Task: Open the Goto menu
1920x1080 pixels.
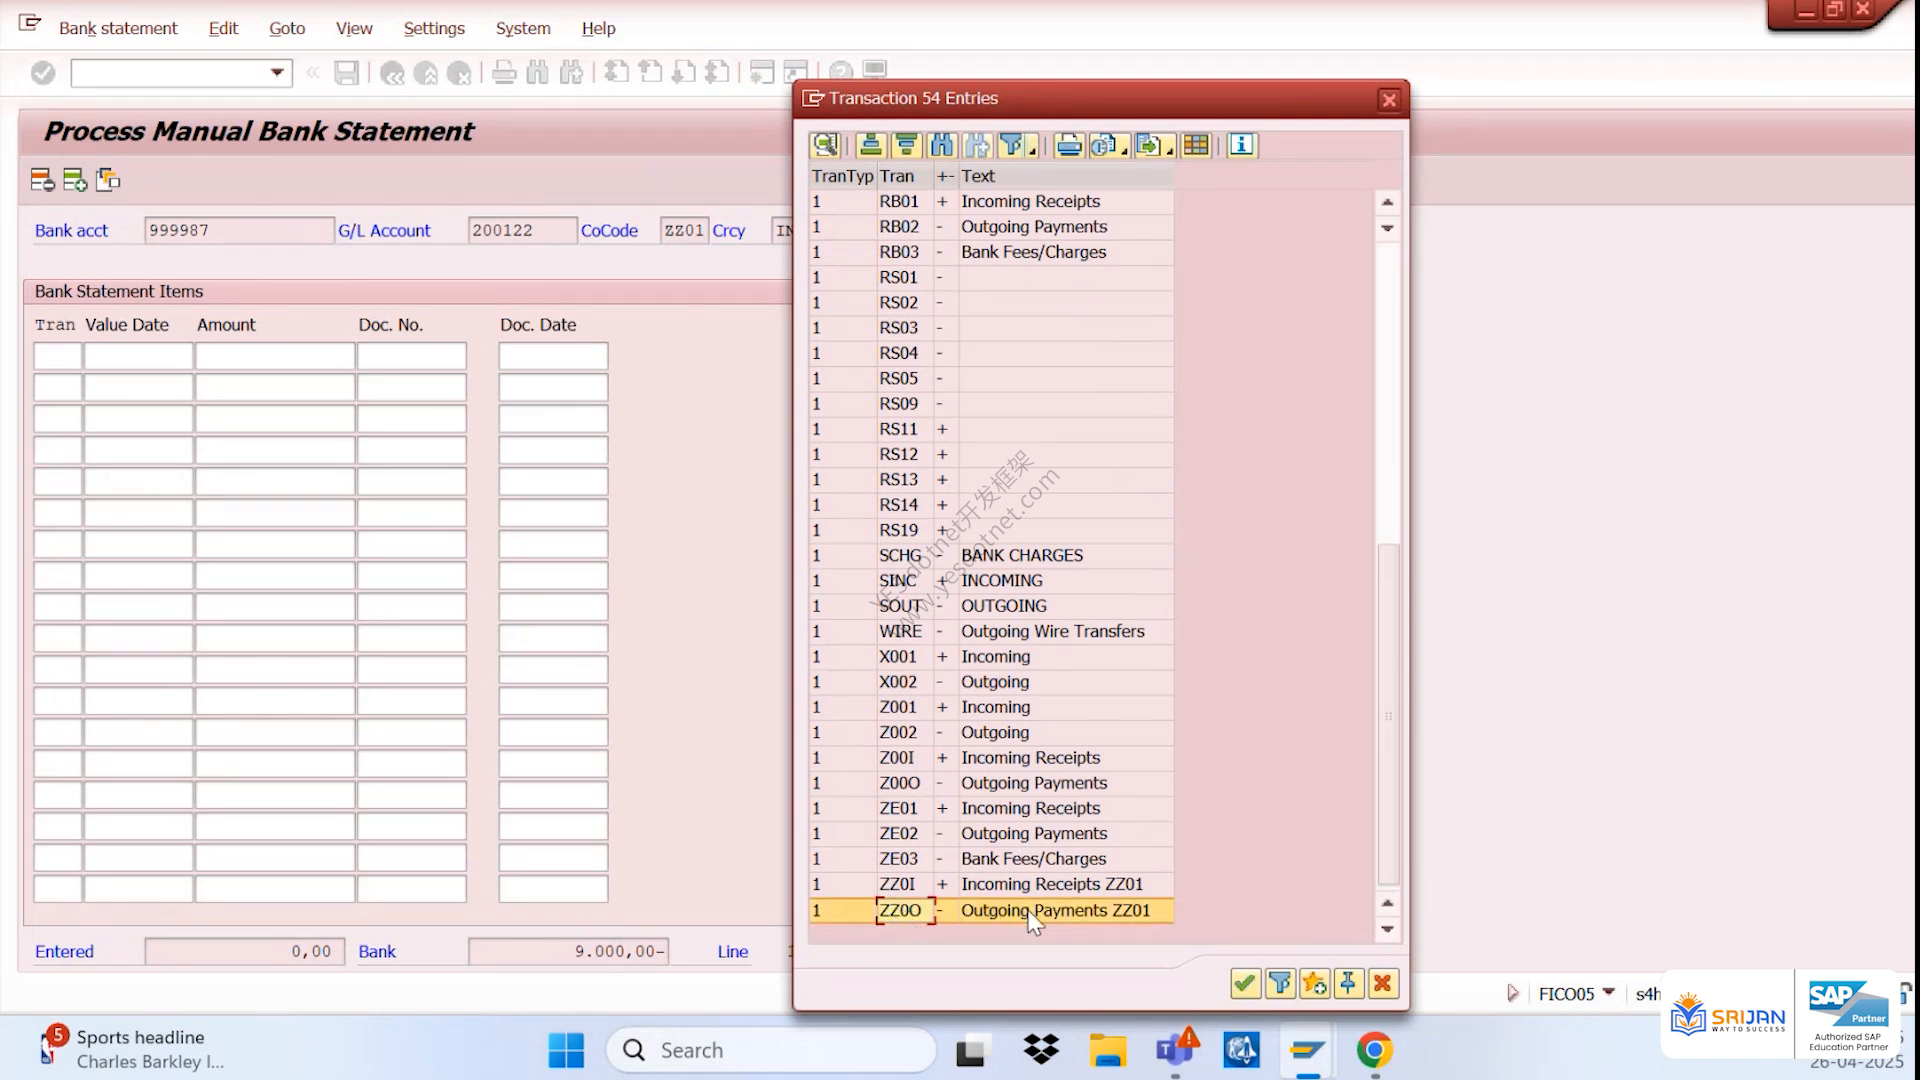Action: [287, 28]
